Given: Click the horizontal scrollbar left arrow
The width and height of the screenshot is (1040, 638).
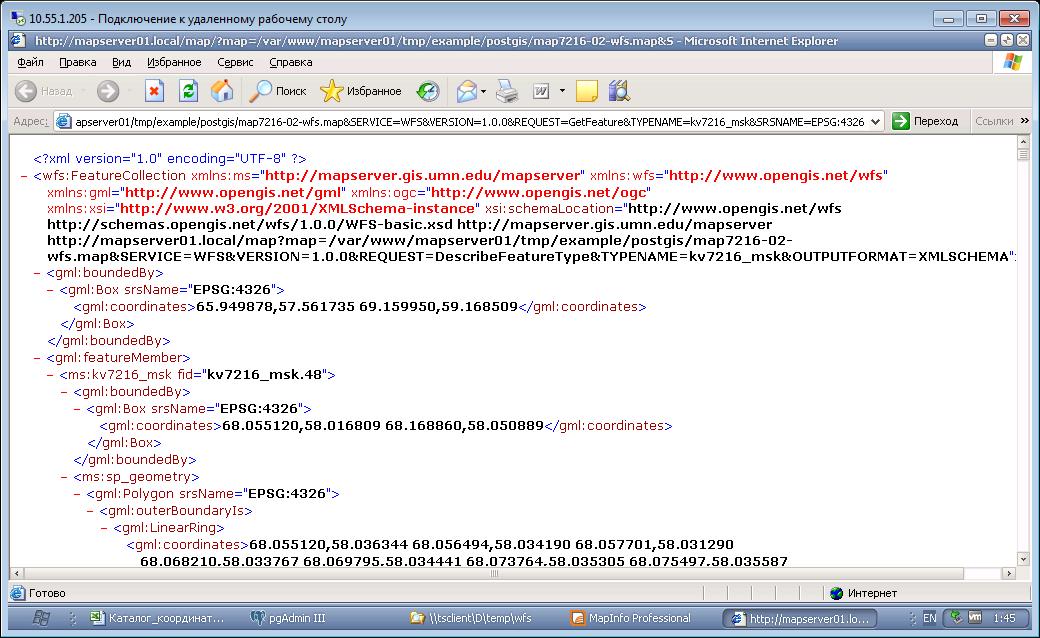Looking at the screenshot, I should [16, 574].
